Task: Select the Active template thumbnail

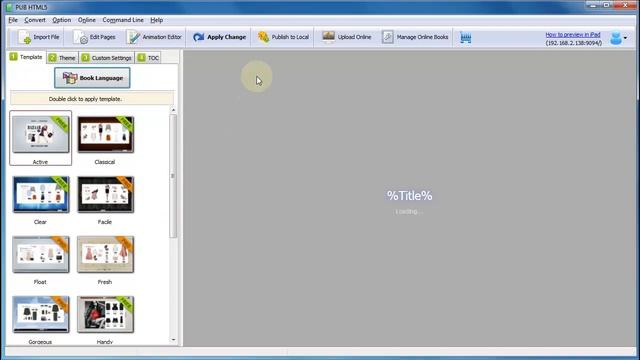Action: (x=40, y=135)
